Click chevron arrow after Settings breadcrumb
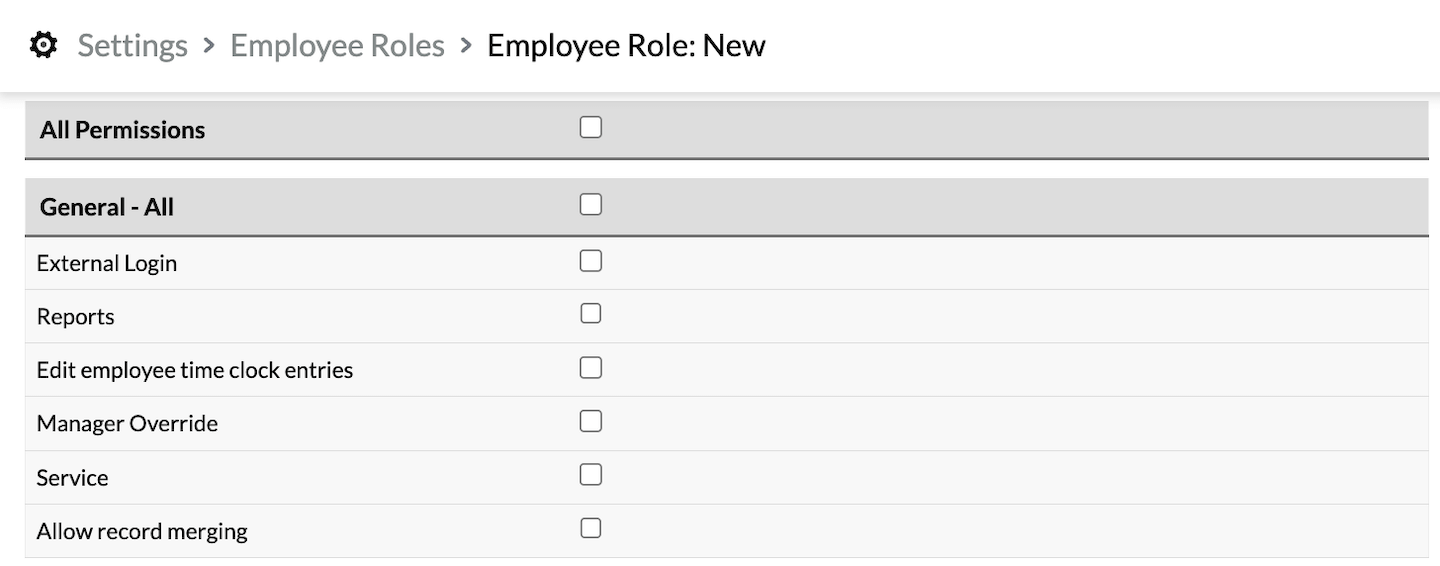The width and height of the screenshot is (1440, 566). [x=209, y=45]
